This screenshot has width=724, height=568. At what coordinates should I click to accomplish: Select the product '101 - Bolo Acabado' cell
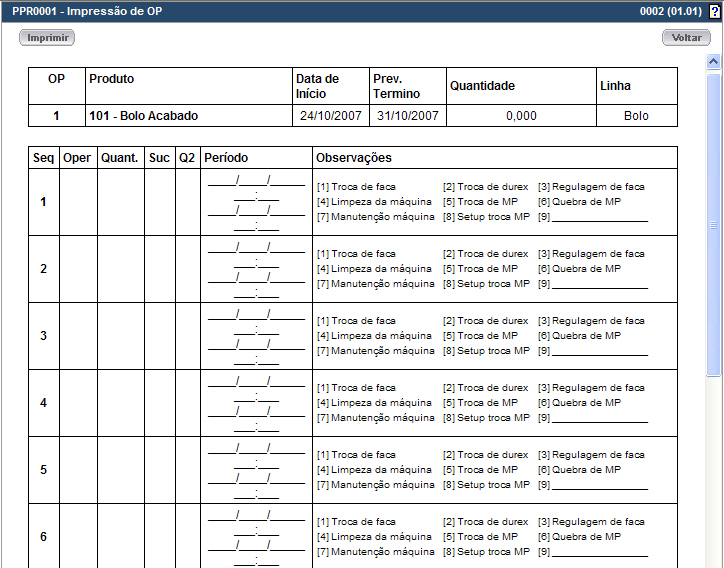pyautogui.click(x=144, y=116)
